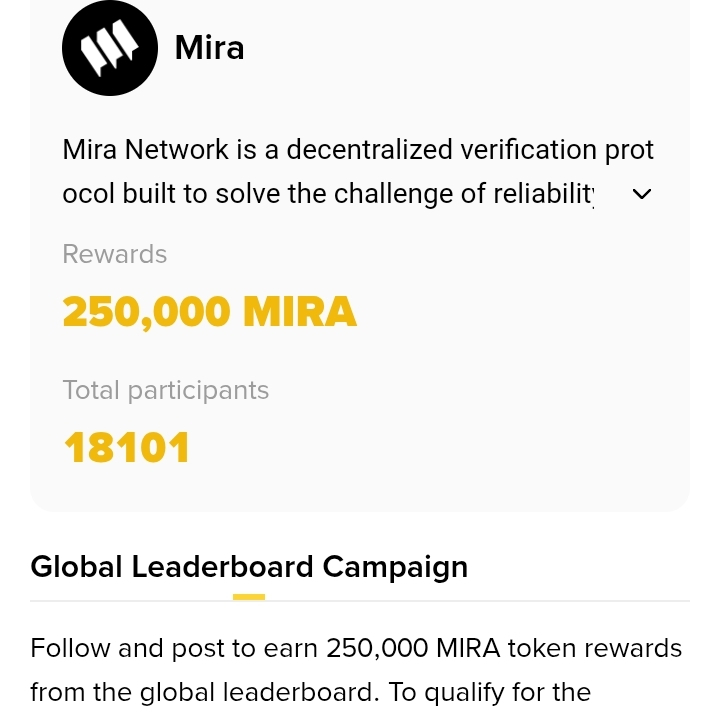Tap the truncated word 'reliability' in the description
Screen dimensions: 720x720
[545, 194]
